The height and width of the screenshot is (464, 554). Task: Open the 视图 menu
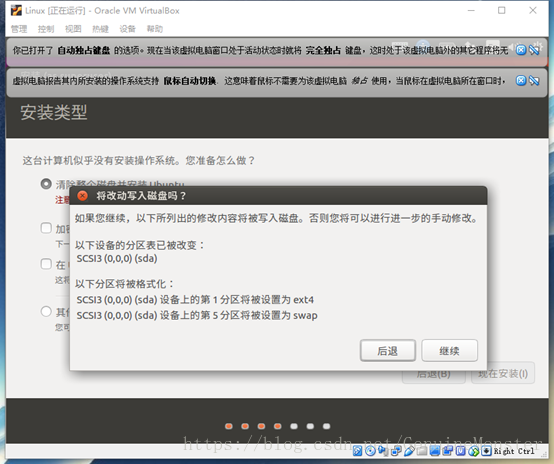click(73, 29)
